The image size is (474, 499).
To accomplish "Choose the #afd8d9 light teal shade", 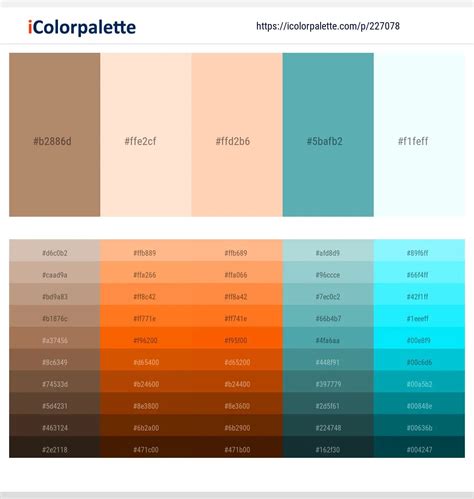I will click(x=328, y=250).
